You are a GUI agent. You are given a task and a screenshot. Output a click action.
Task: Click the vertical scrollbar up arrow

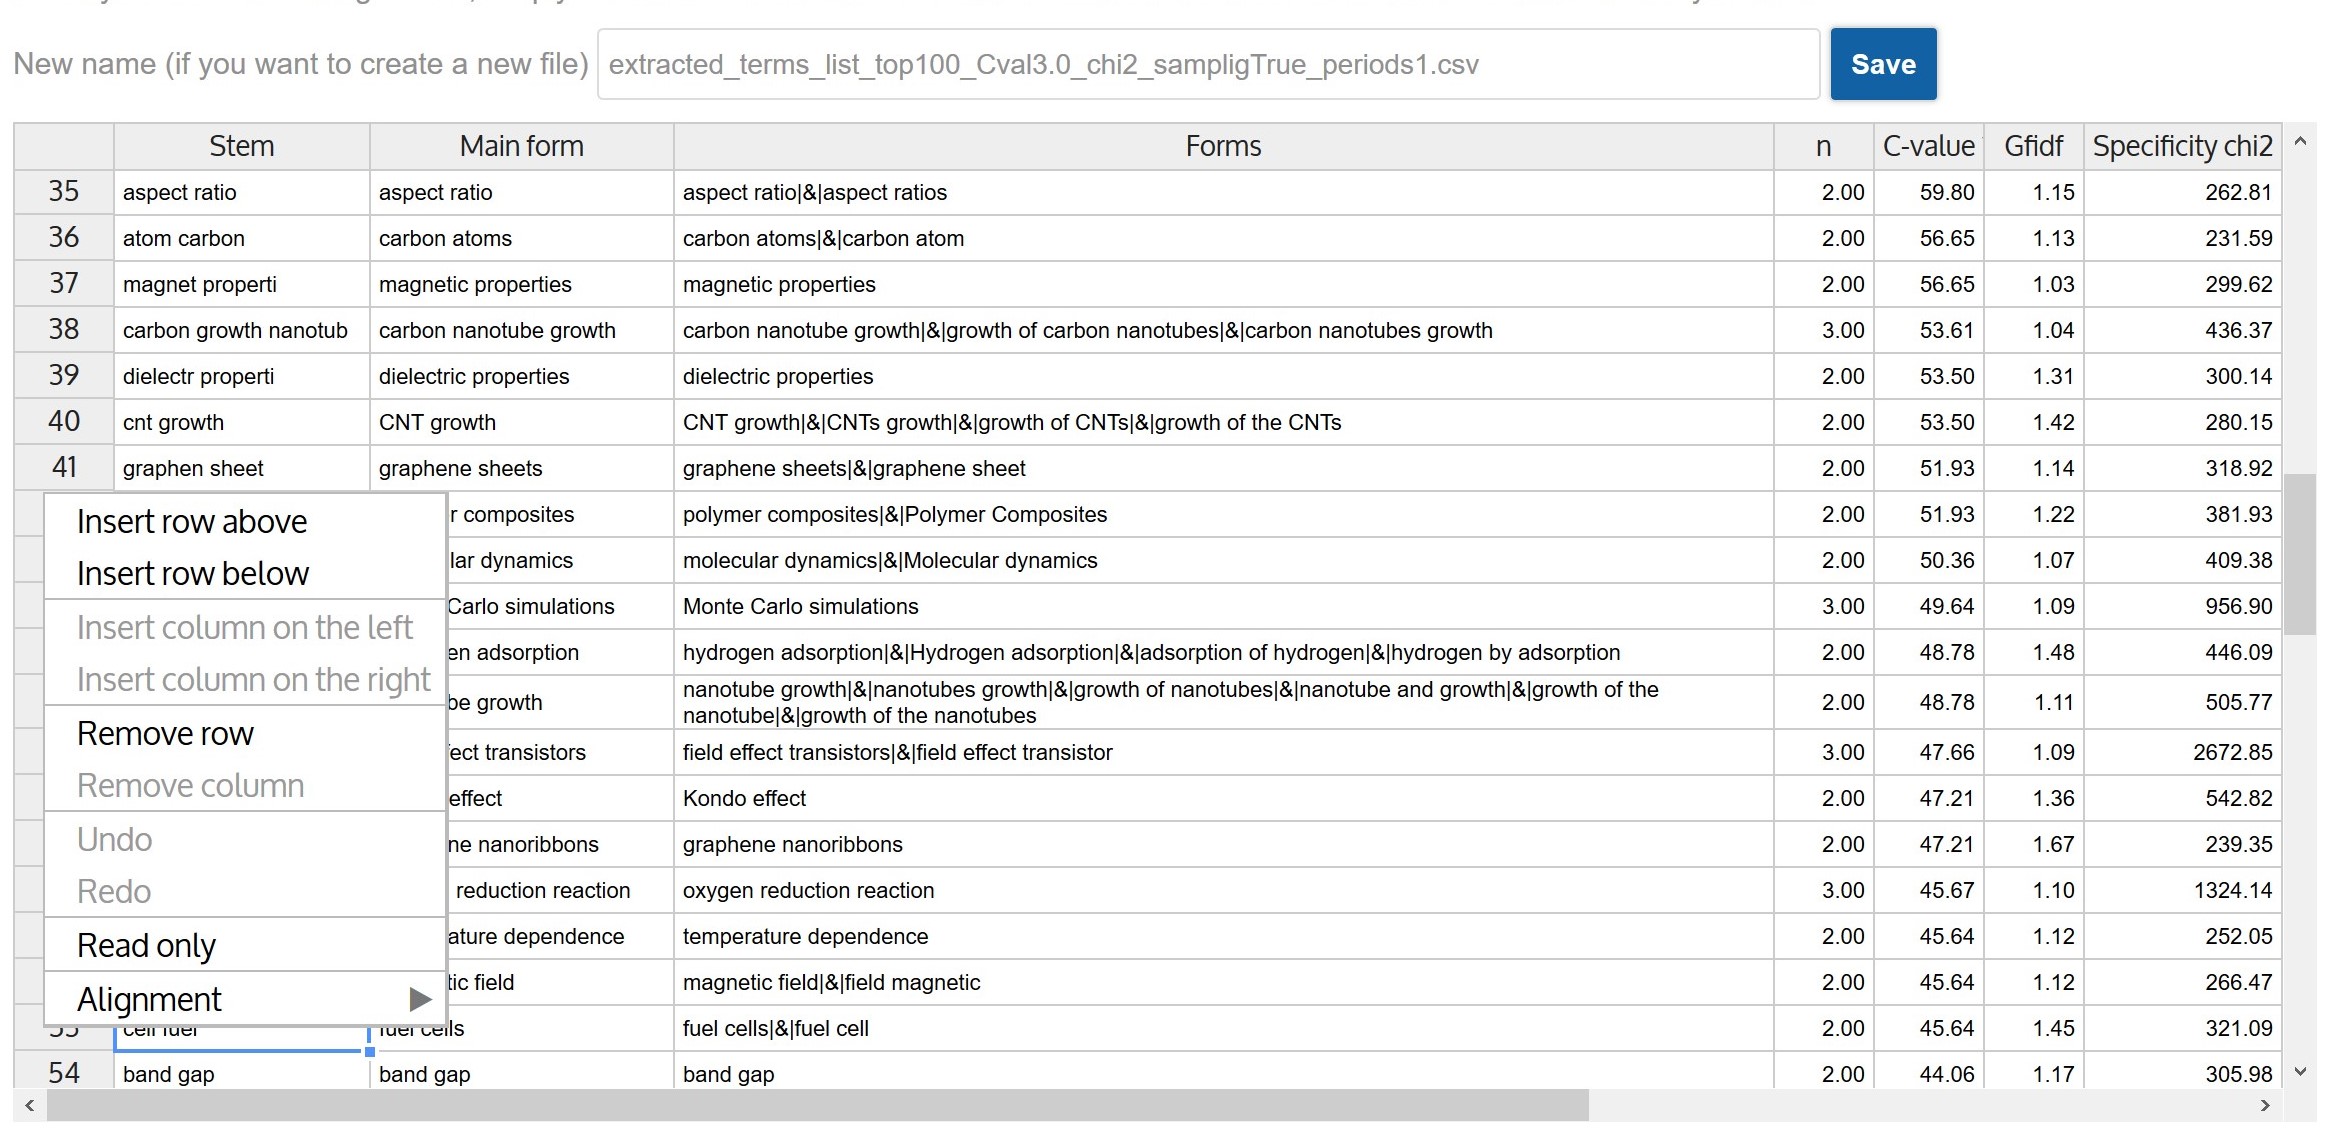(2300, 141)
